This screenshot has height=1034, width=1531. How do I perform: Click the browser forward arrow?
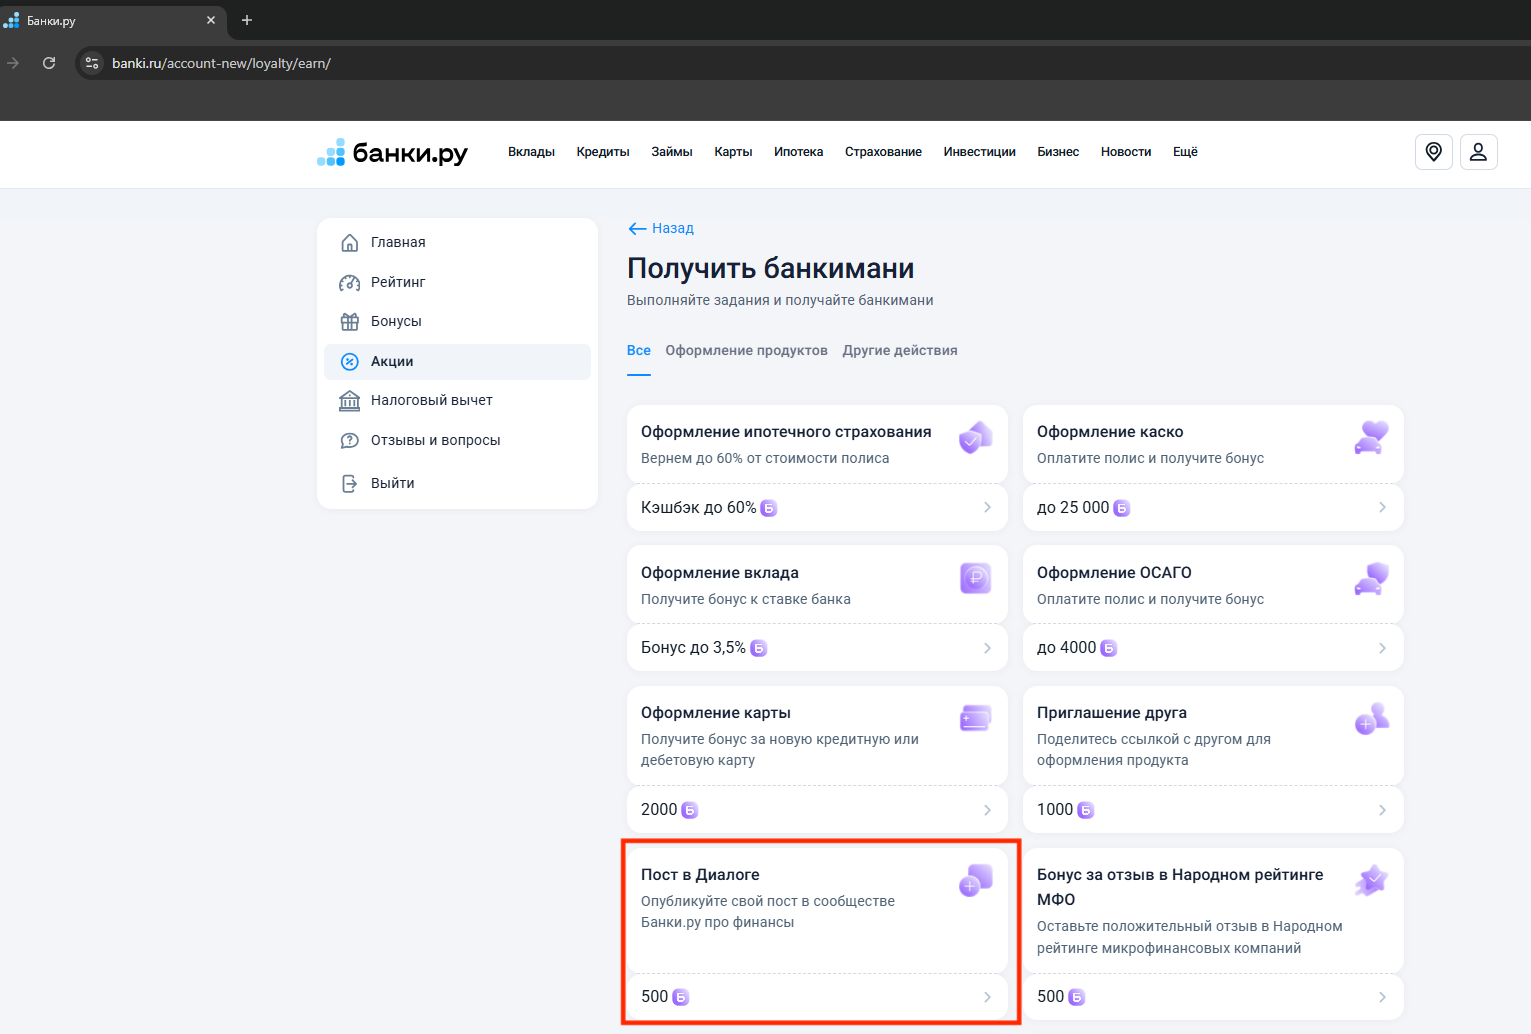[13, 63]
